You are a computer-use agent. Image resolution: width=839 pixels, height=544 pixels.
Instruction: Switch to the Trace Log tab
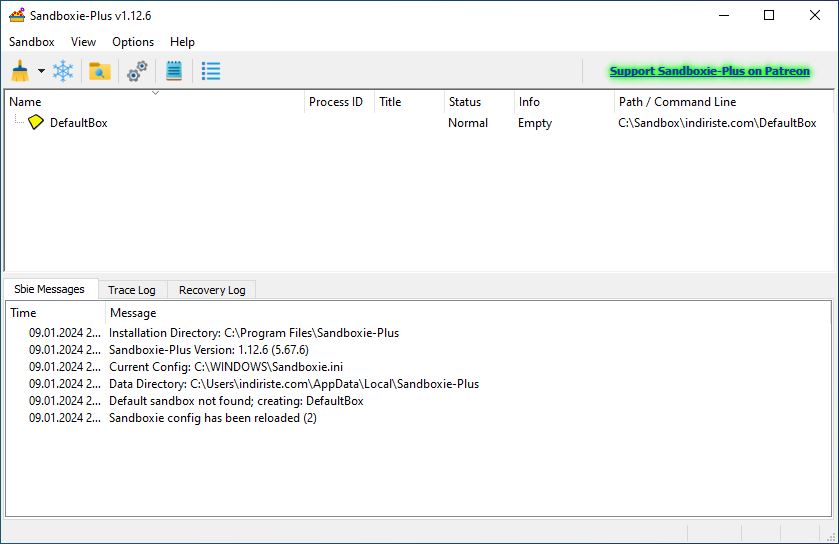tap(132, 290)
